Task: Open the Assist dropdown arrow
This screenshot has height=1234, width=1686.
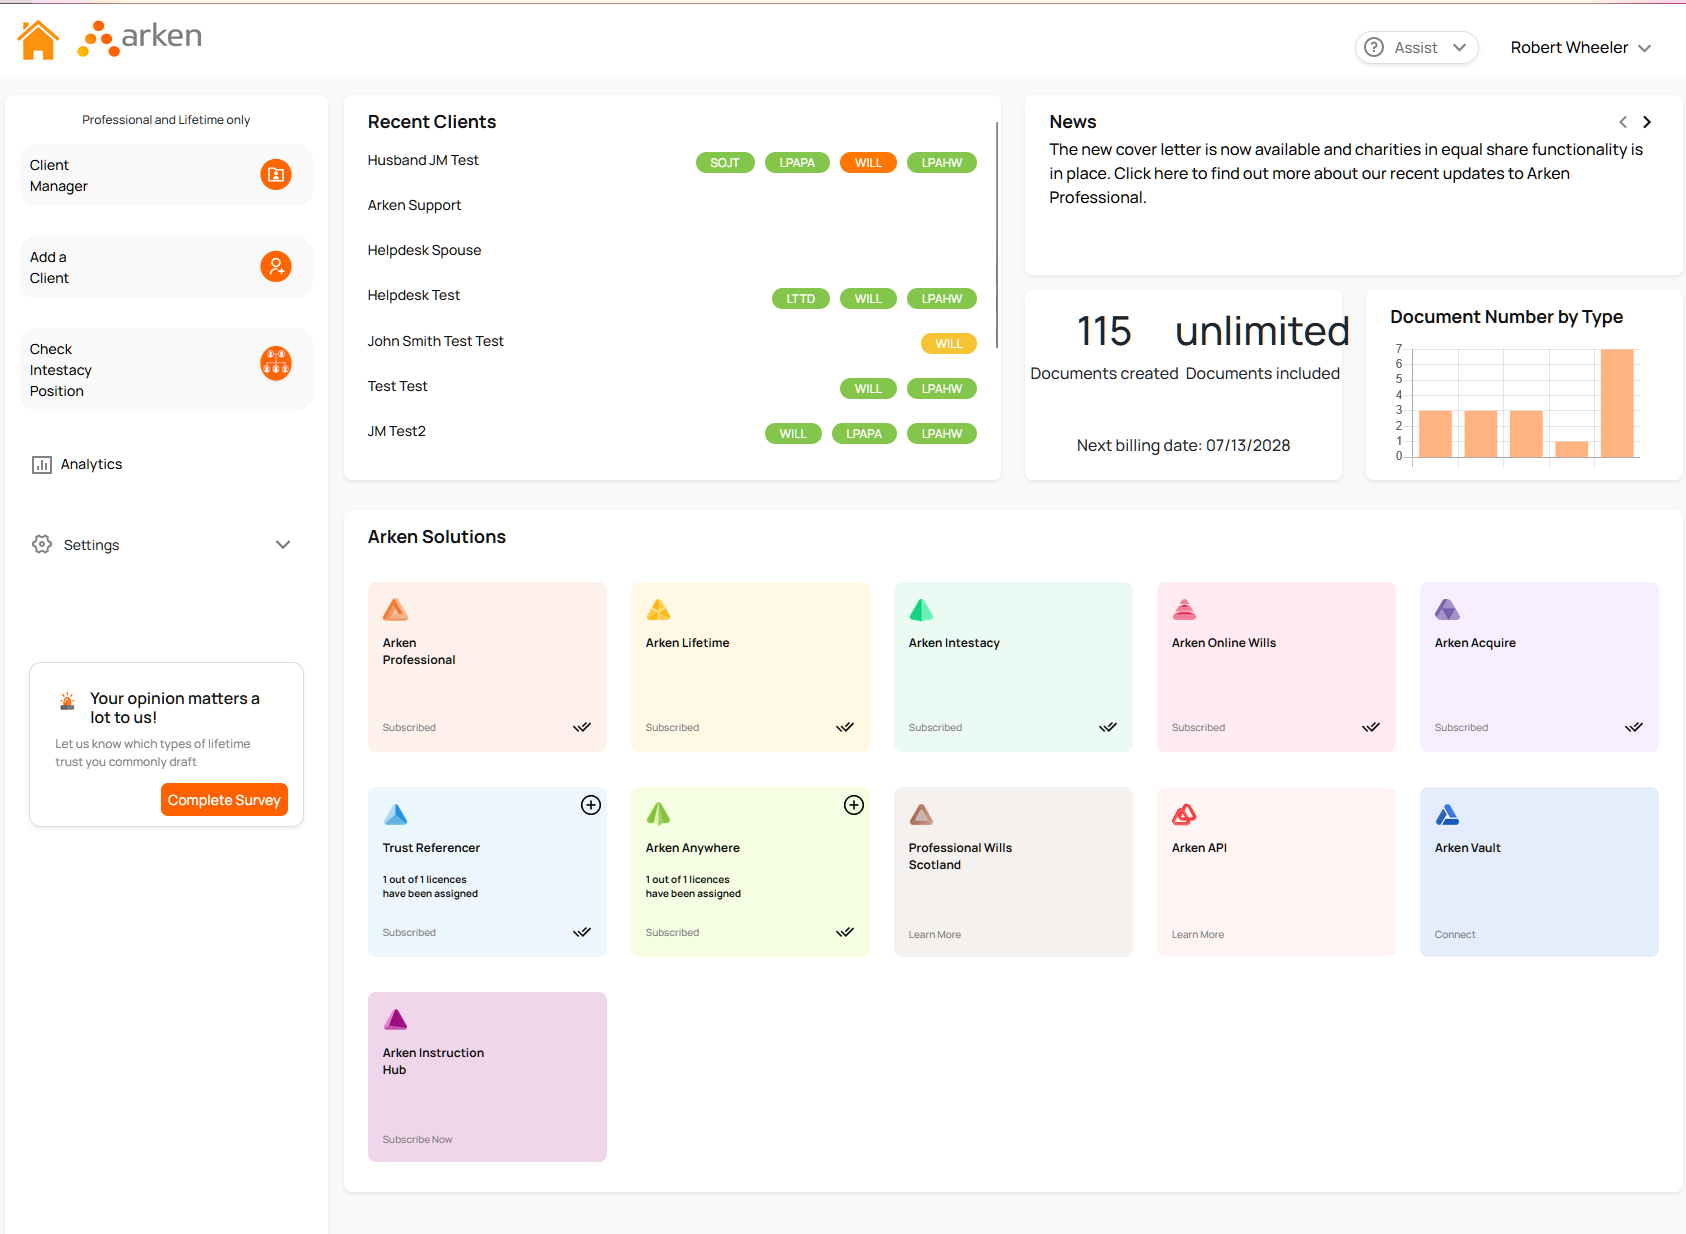Action: pyautogui.click(x=1459, y=47)
